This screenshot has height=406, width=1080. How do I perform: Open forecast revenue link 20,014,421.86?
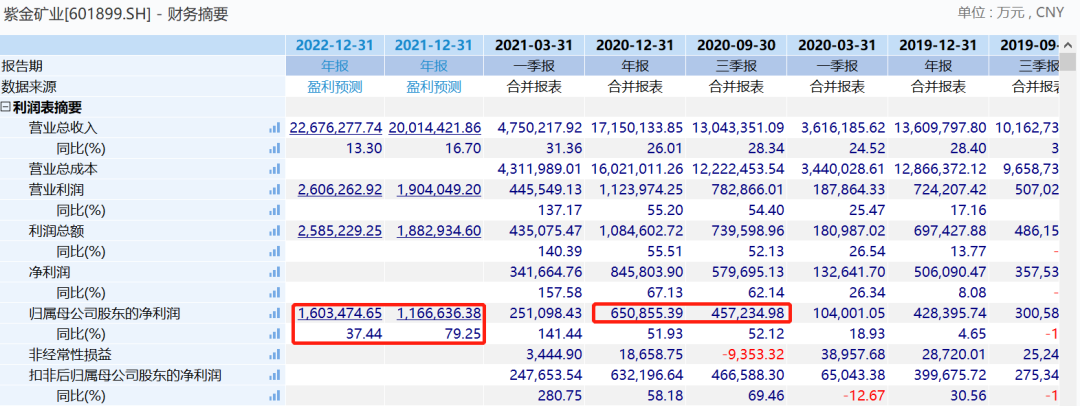[x=435, y=128]
